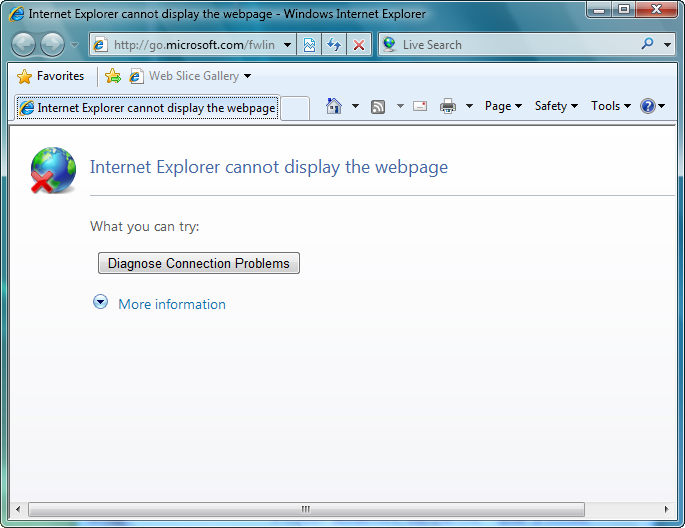Select the 'Internet Explorer cannot display' tab
This screenshot has height=528, width=685.
pyautogui.click(x=147, y=107)
